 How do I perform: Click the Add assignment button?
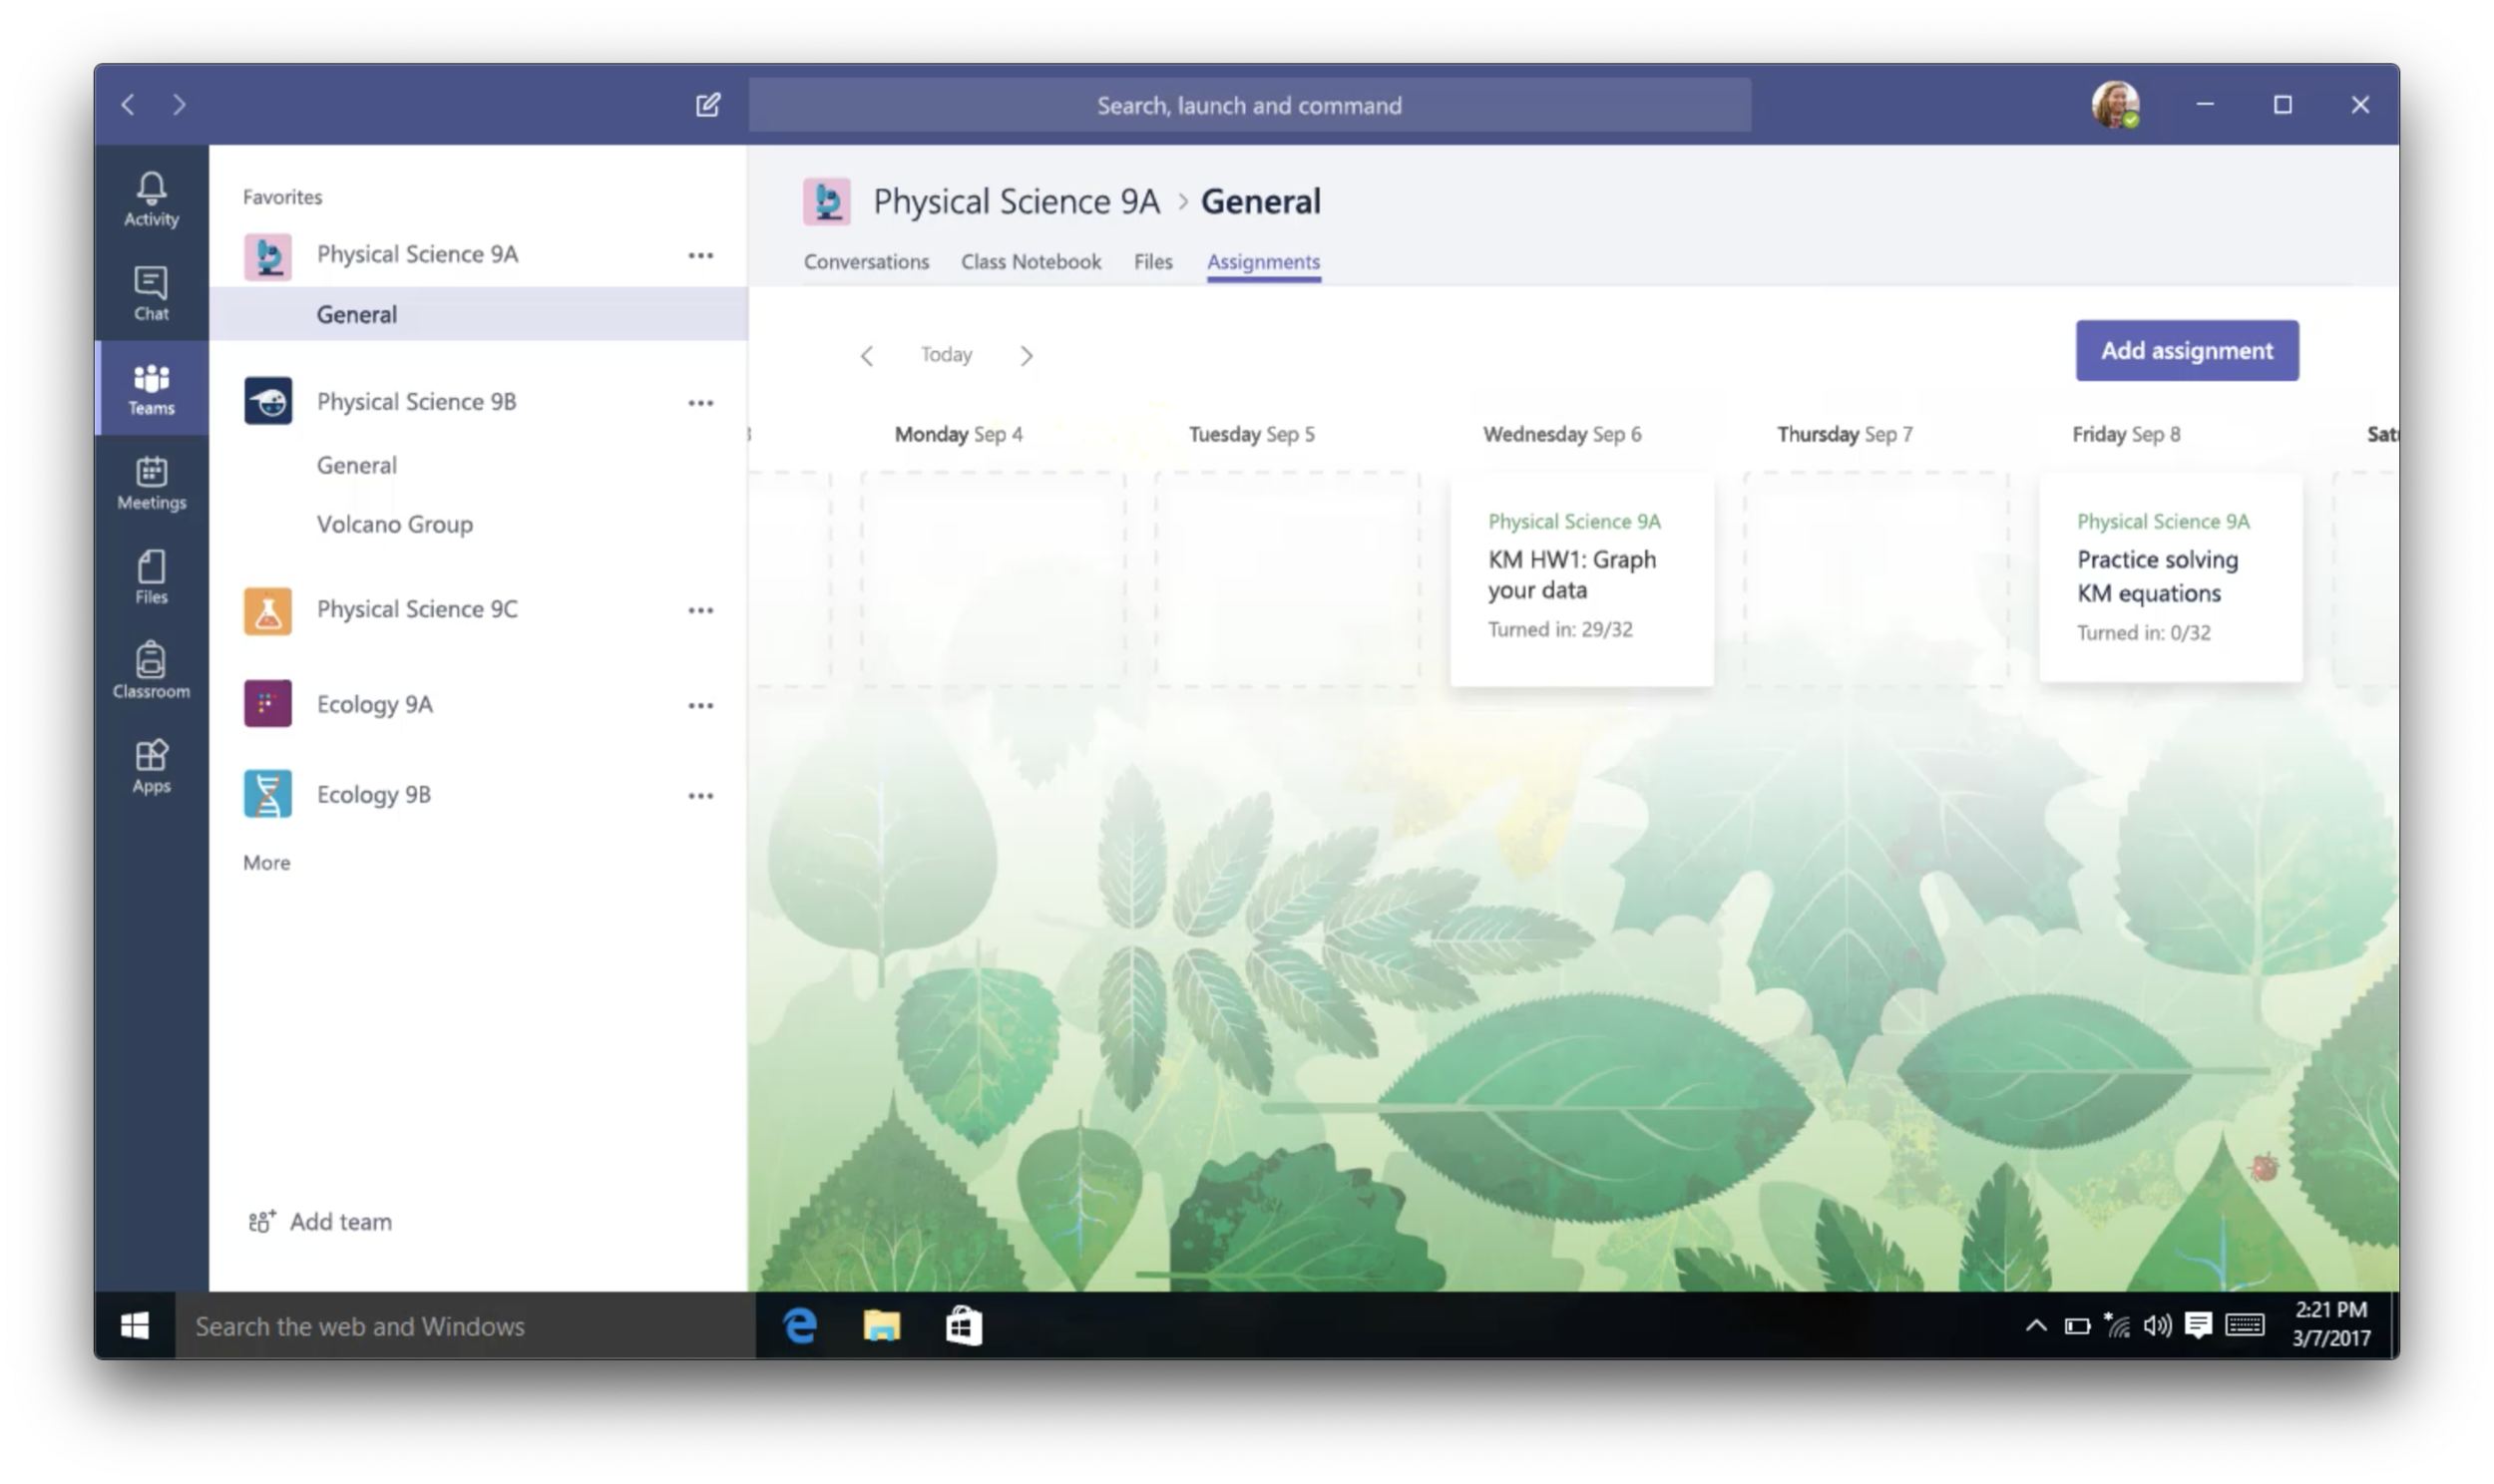[2186, 351]
